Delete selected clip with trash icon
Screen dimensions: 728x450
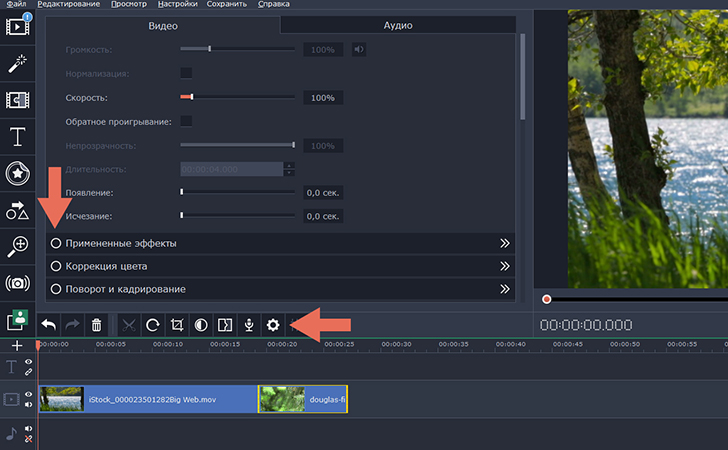96,324
